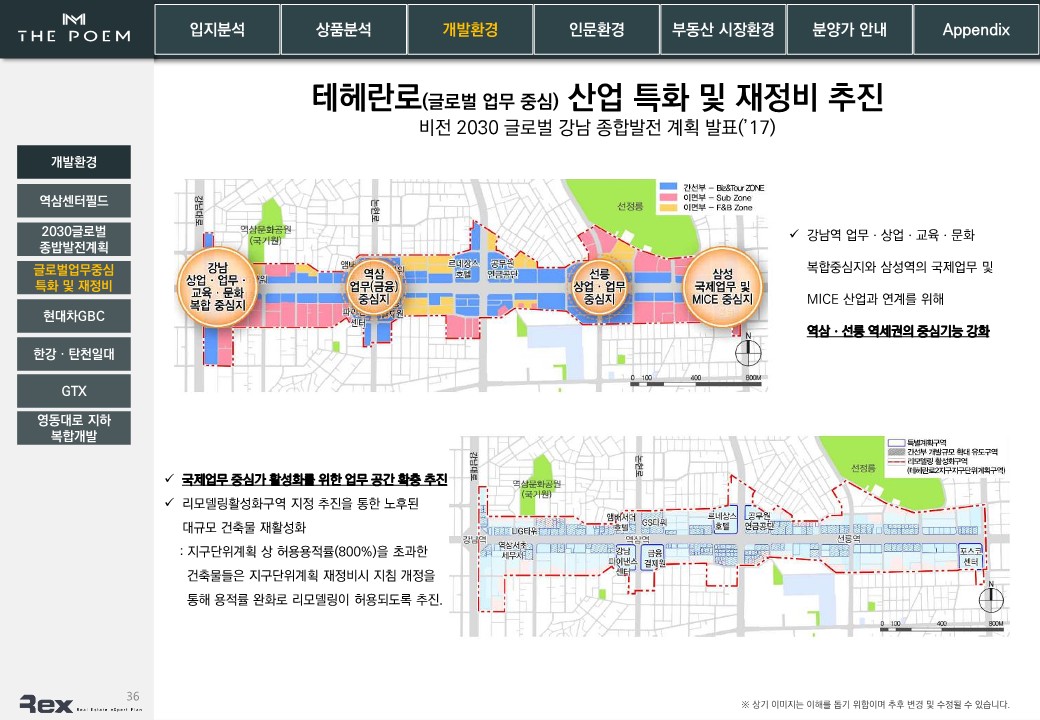Click checkmark beside 강남역 업무·상업 text
The image size is (1040, 720).
click(x=794, y=235)
